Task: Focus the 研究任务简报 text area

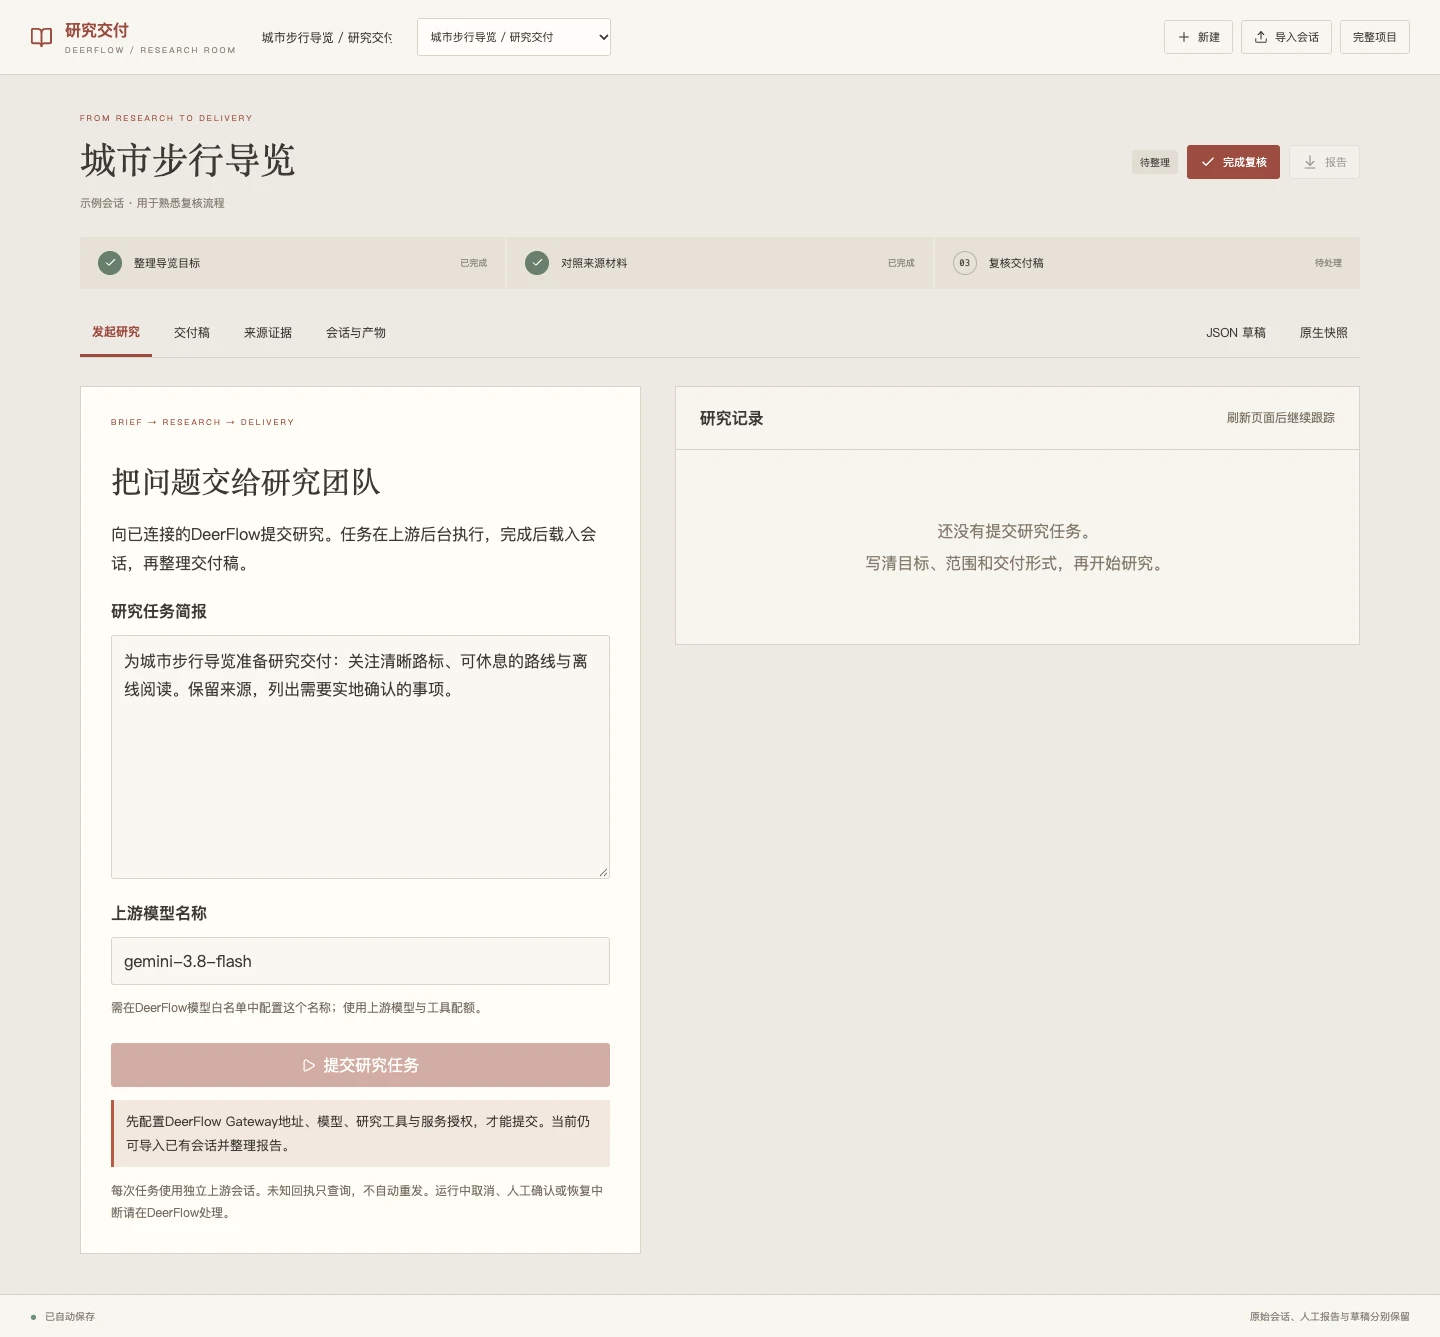Action: (360, 757)
